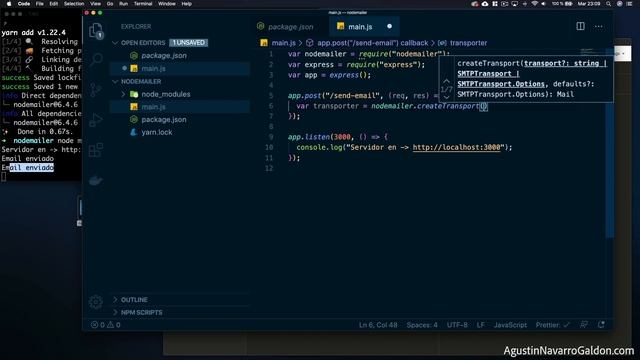Viewport: 640px width, 360px height.
Task: Click the editor vertical scrollbar
Action: coord(610,143)
